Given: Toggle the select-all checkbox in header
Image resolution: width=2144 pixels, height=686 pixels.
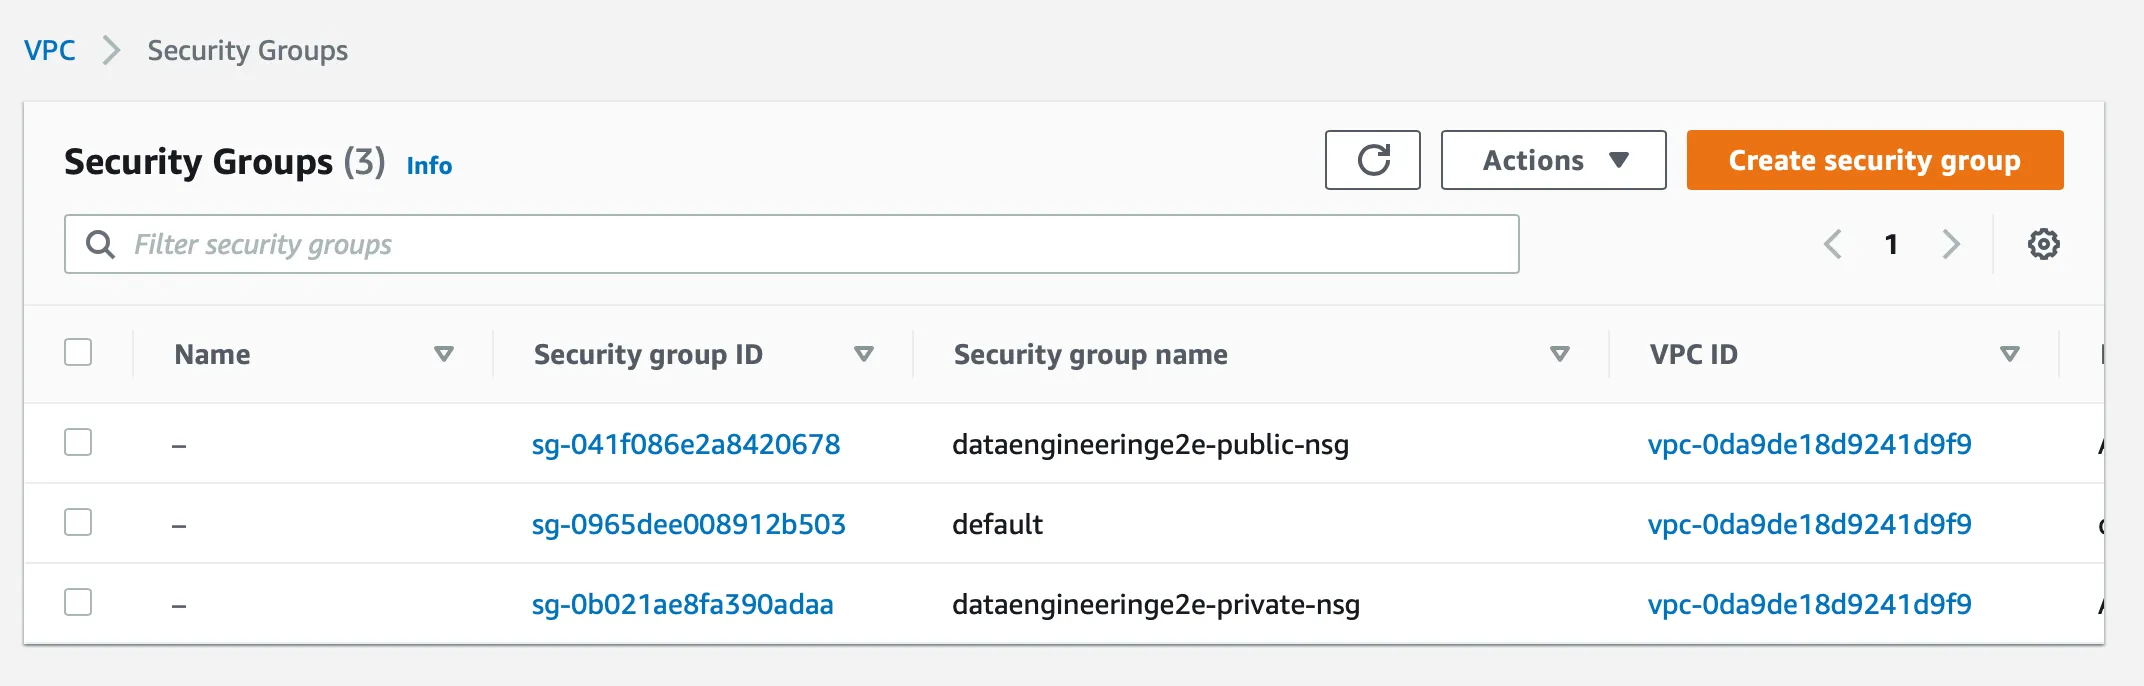Looking at the screenshot, I should 78,352.
